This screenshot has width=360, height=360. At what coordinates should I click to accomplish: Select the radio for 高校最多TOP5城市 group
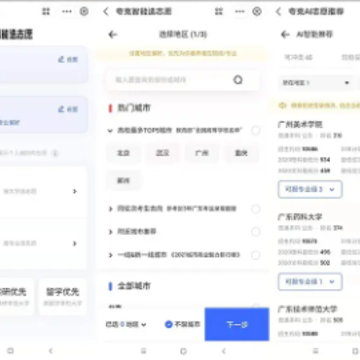[256, 131]
